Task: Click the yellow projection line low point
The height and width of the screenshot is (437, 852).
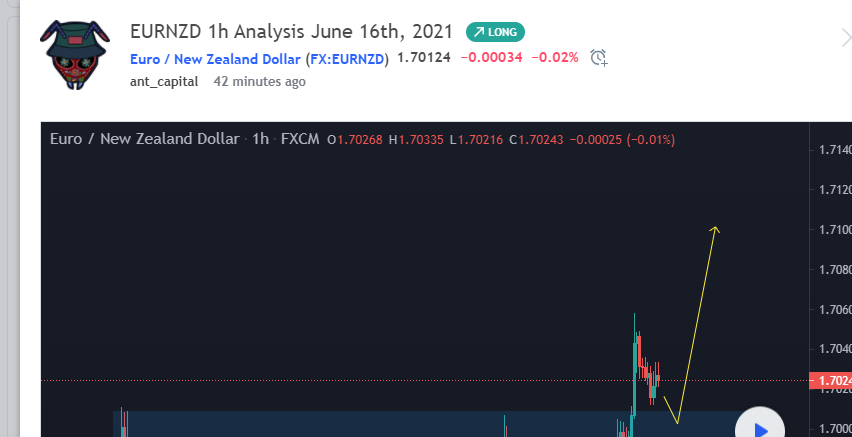Action: [678, 422]
